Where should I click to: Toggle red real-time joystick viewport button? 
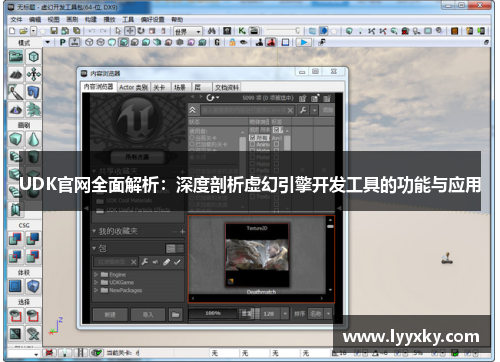[272, 42]
